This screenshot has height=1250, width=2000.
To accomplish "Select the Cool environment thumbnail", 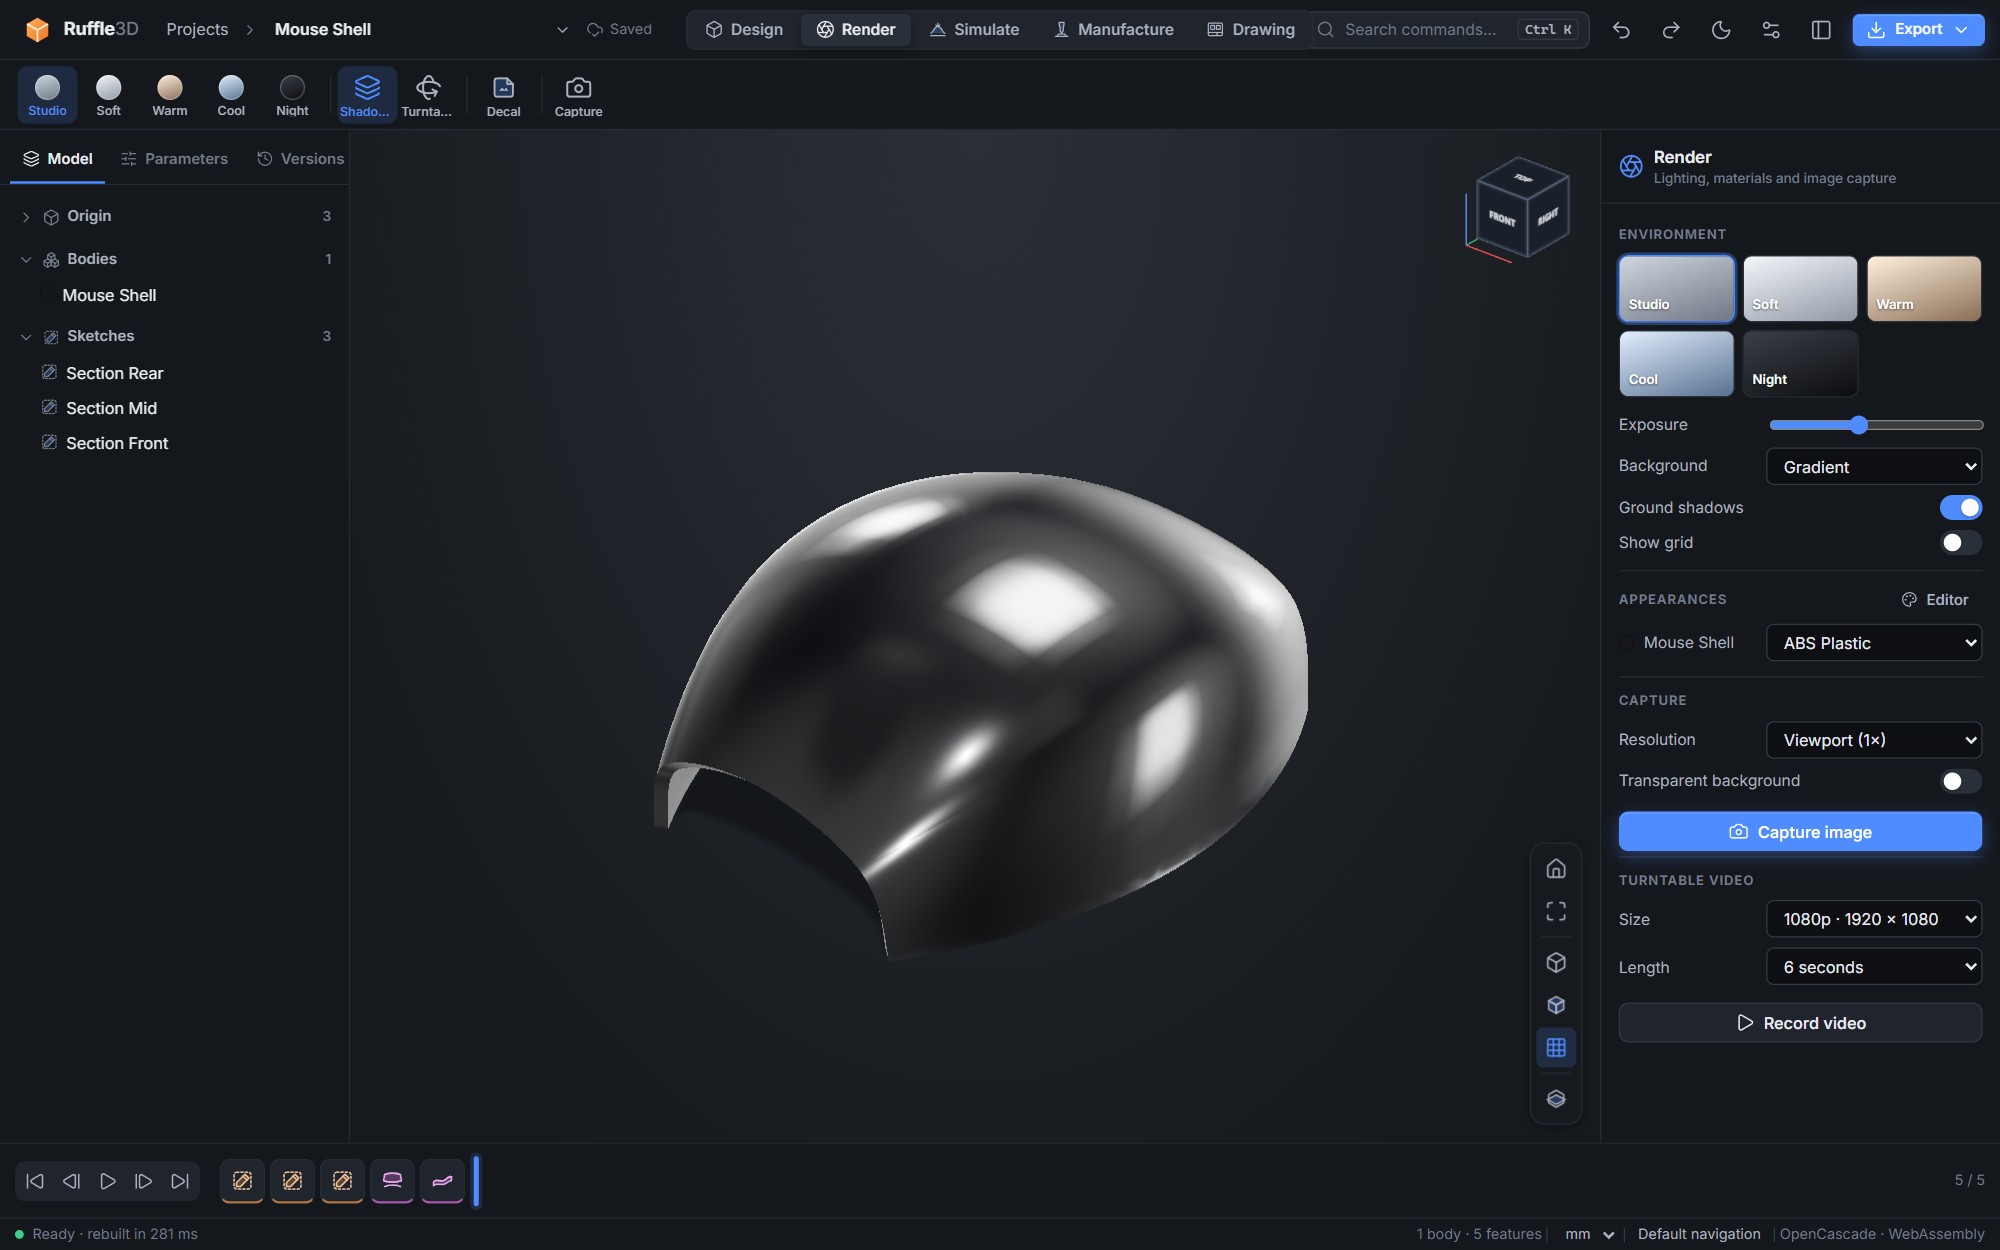I will click(x=1676, y=364).
